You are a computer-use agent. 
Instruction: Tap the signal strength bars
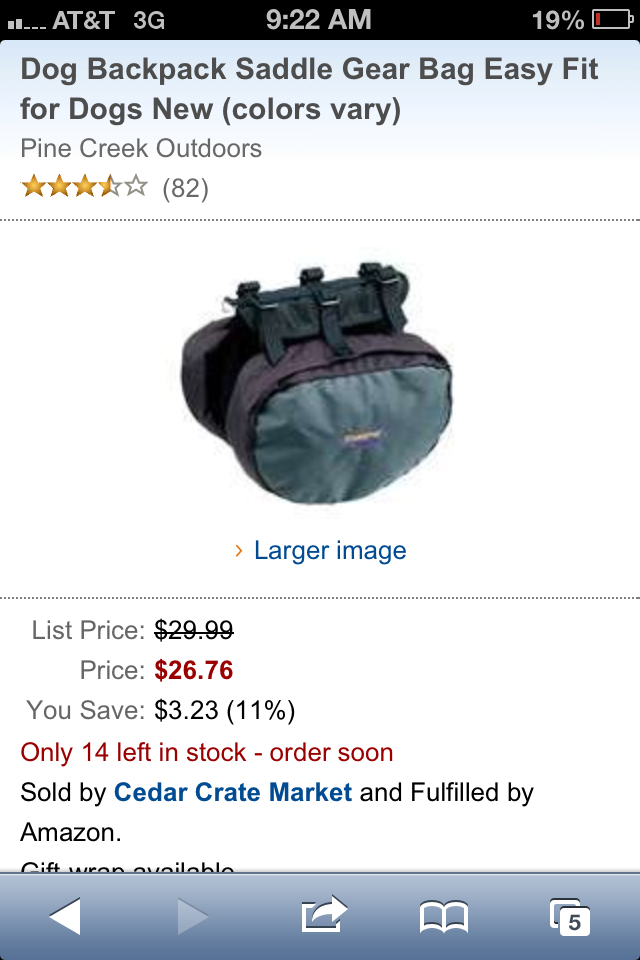[26, 23]
